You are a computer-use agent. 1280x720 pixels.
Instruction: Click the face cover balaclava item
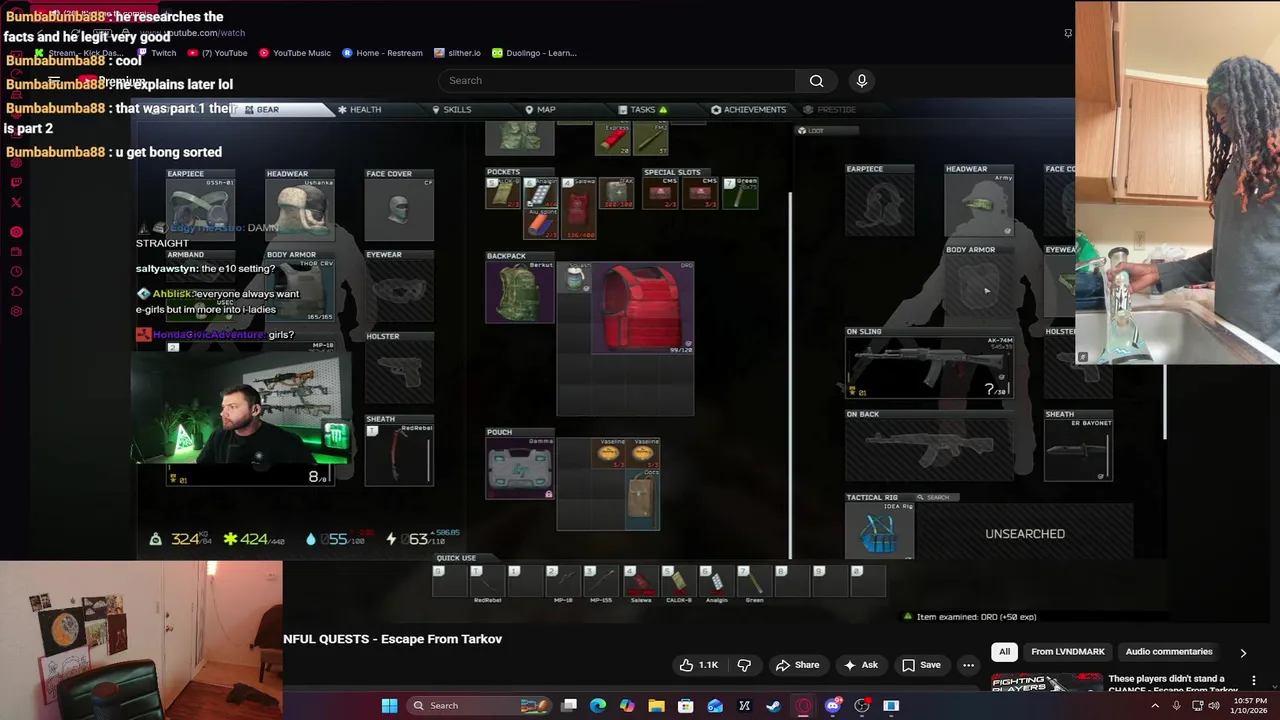pyautogui.click(x=399, y=208)
